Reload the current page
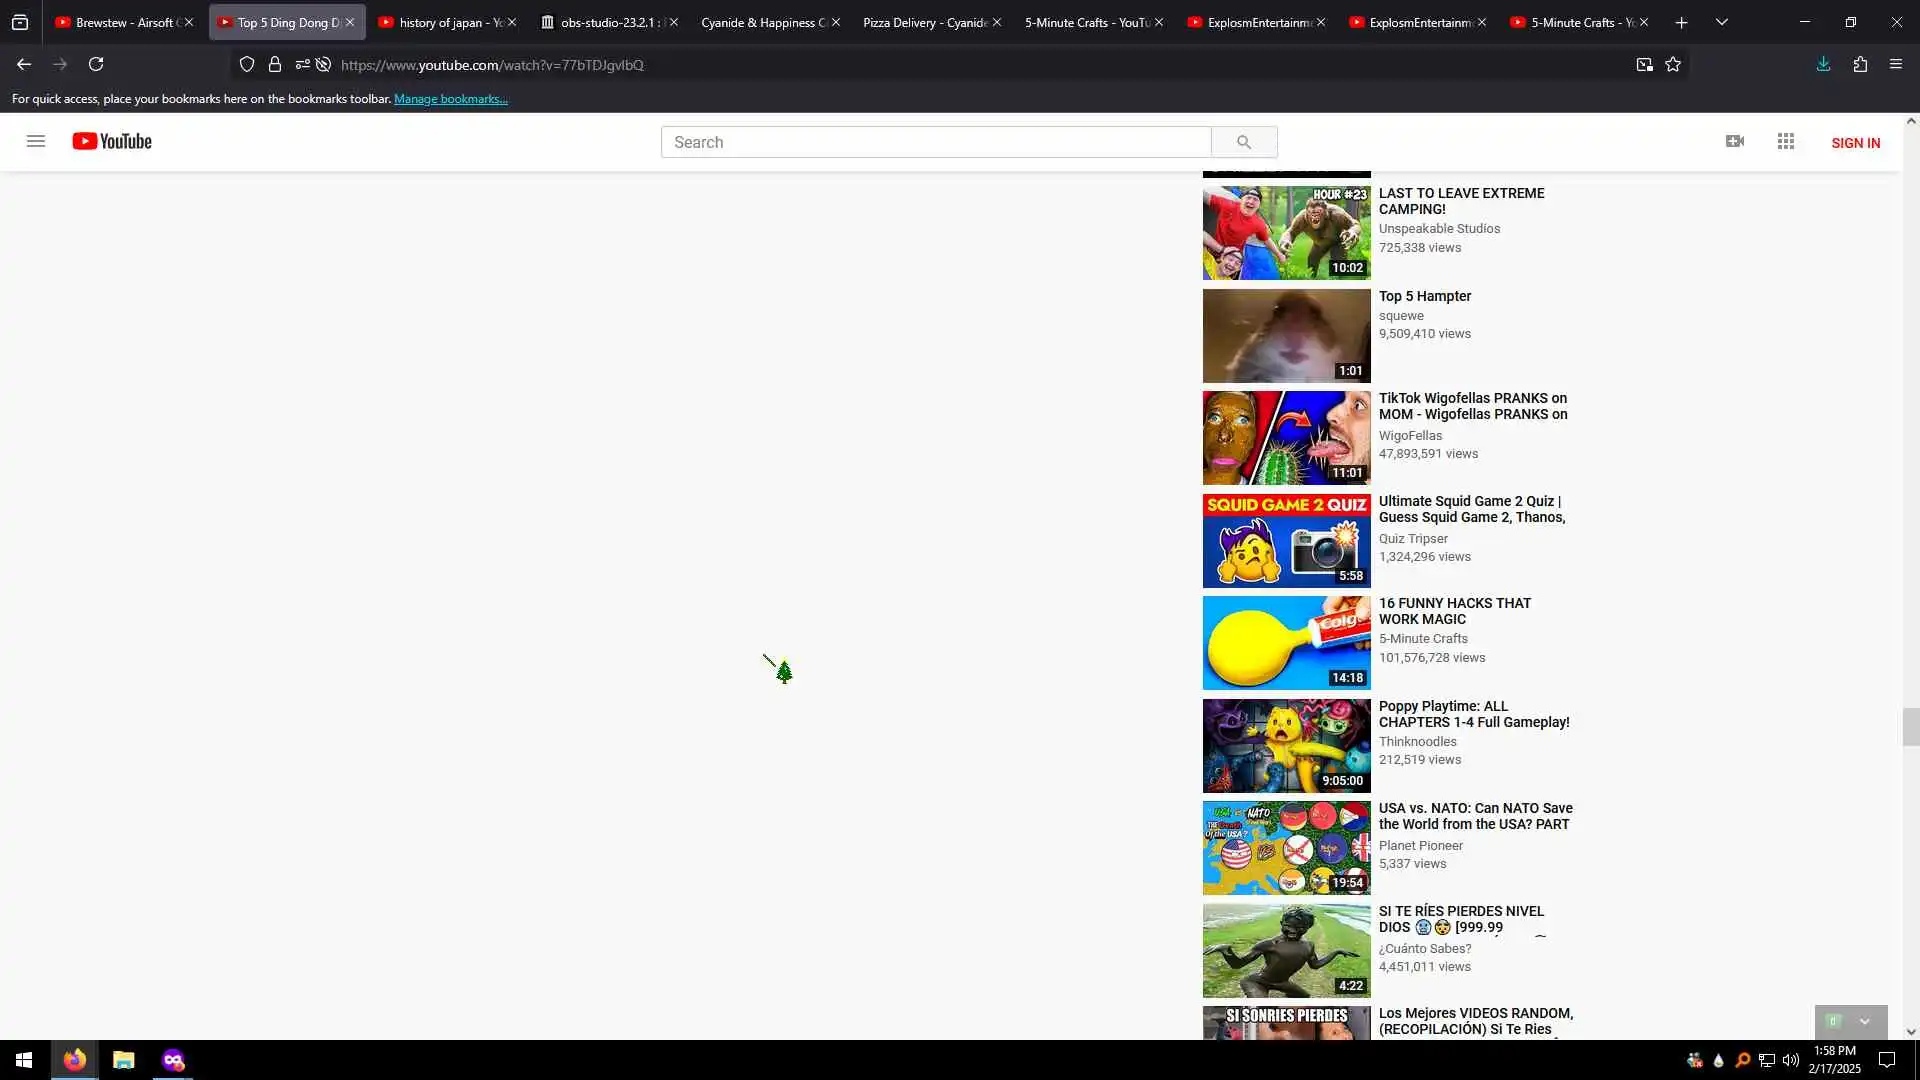Viewport: 1920px width, 1080px height. pyautogui.click(x=96, y=65)
